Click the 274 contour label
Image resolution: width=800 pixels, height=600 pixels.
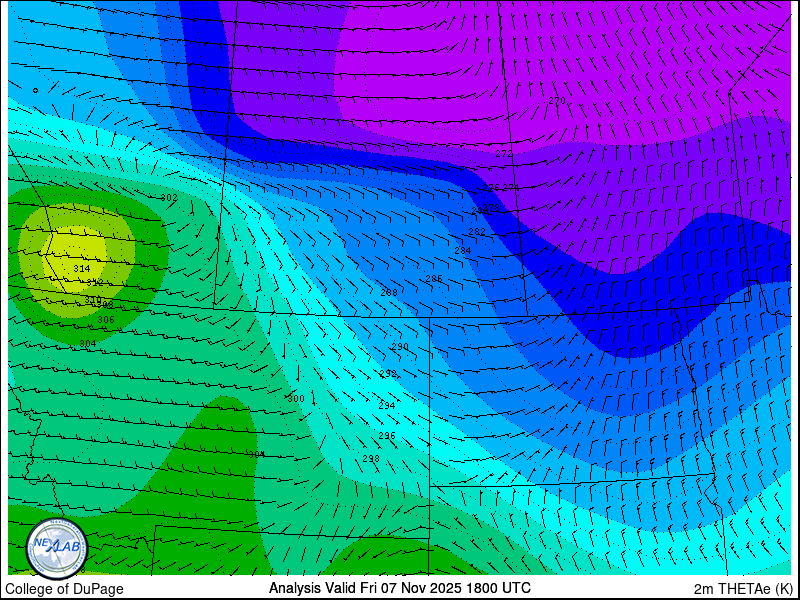[510, 187]
